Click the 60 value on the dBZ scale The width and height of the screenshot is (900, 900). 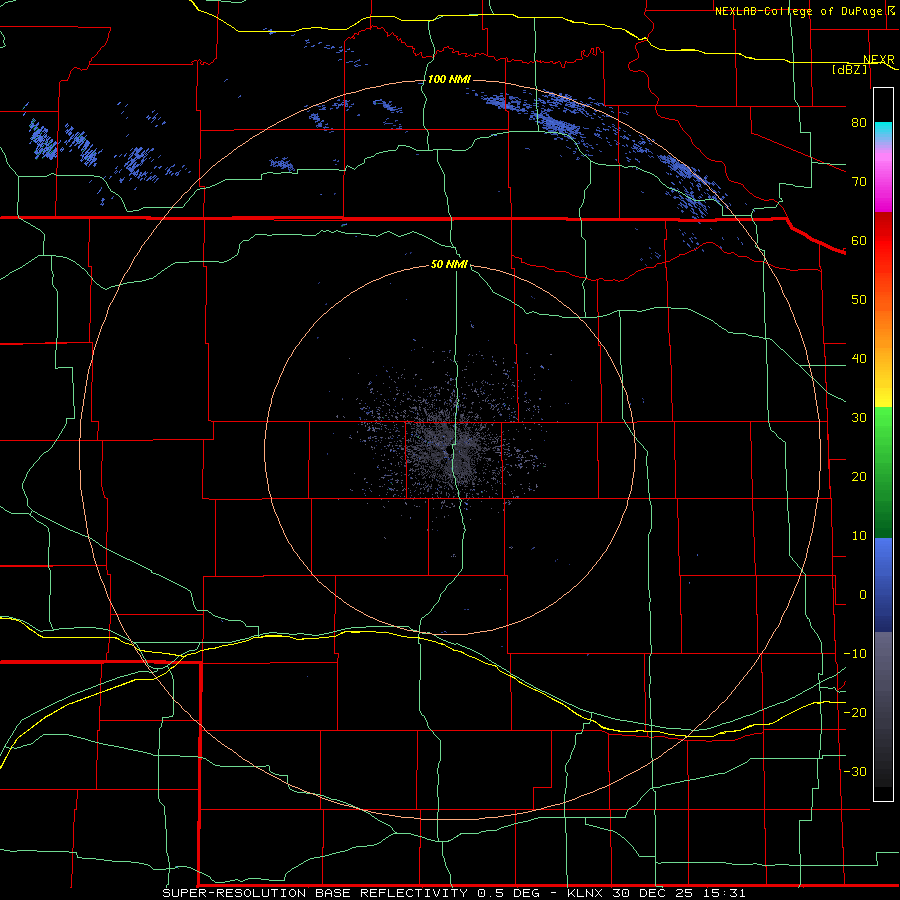859,240
